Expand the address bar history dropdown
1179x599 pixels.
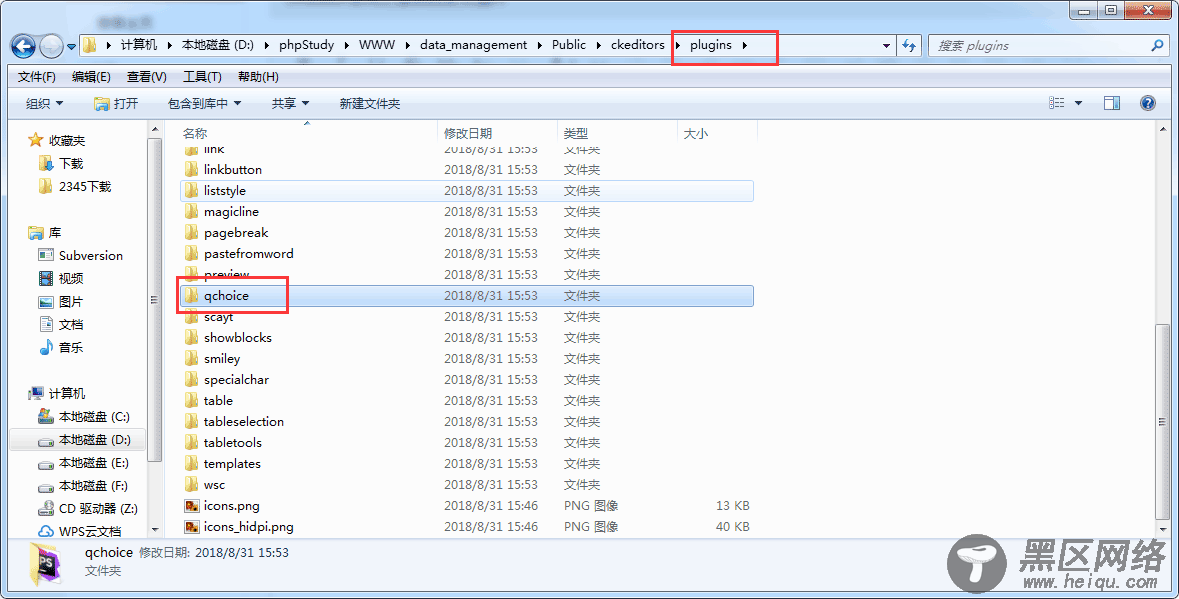click(x=886, y=46)
